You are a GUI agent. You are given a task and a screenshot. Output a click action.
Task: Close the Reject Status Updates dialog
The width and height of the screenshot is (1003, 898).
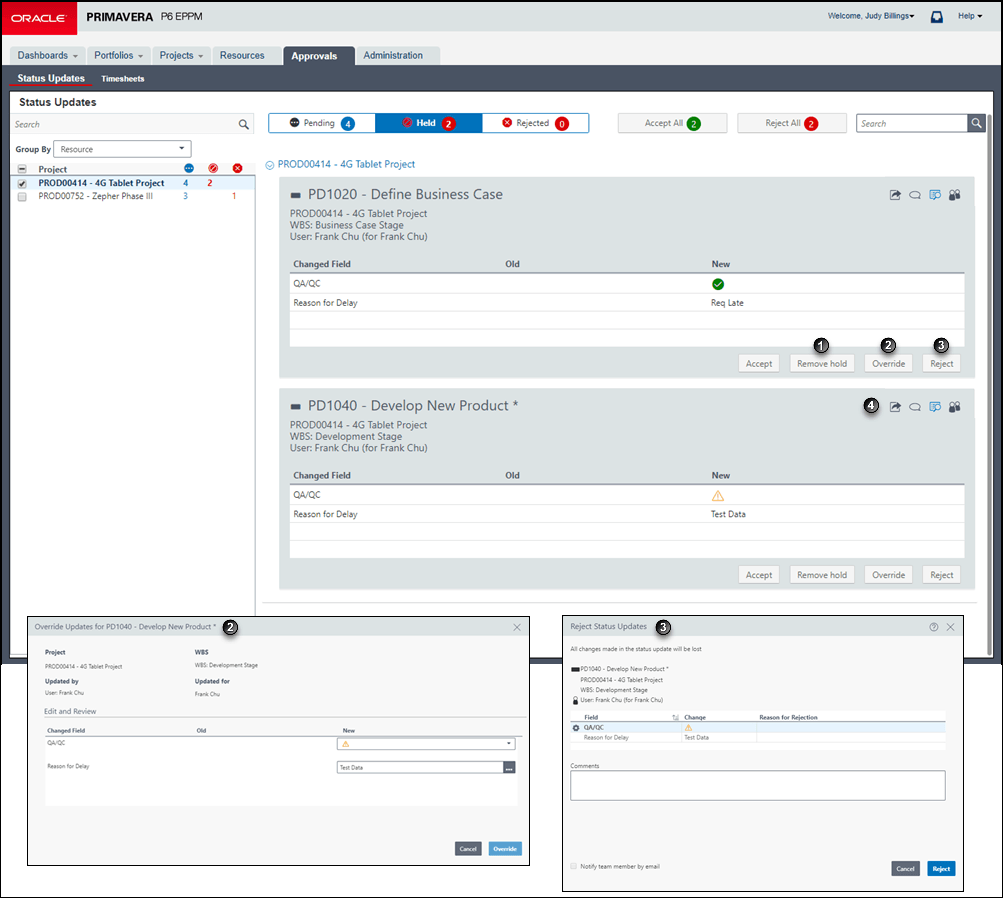pyautogui.click(x=951, y=627)
